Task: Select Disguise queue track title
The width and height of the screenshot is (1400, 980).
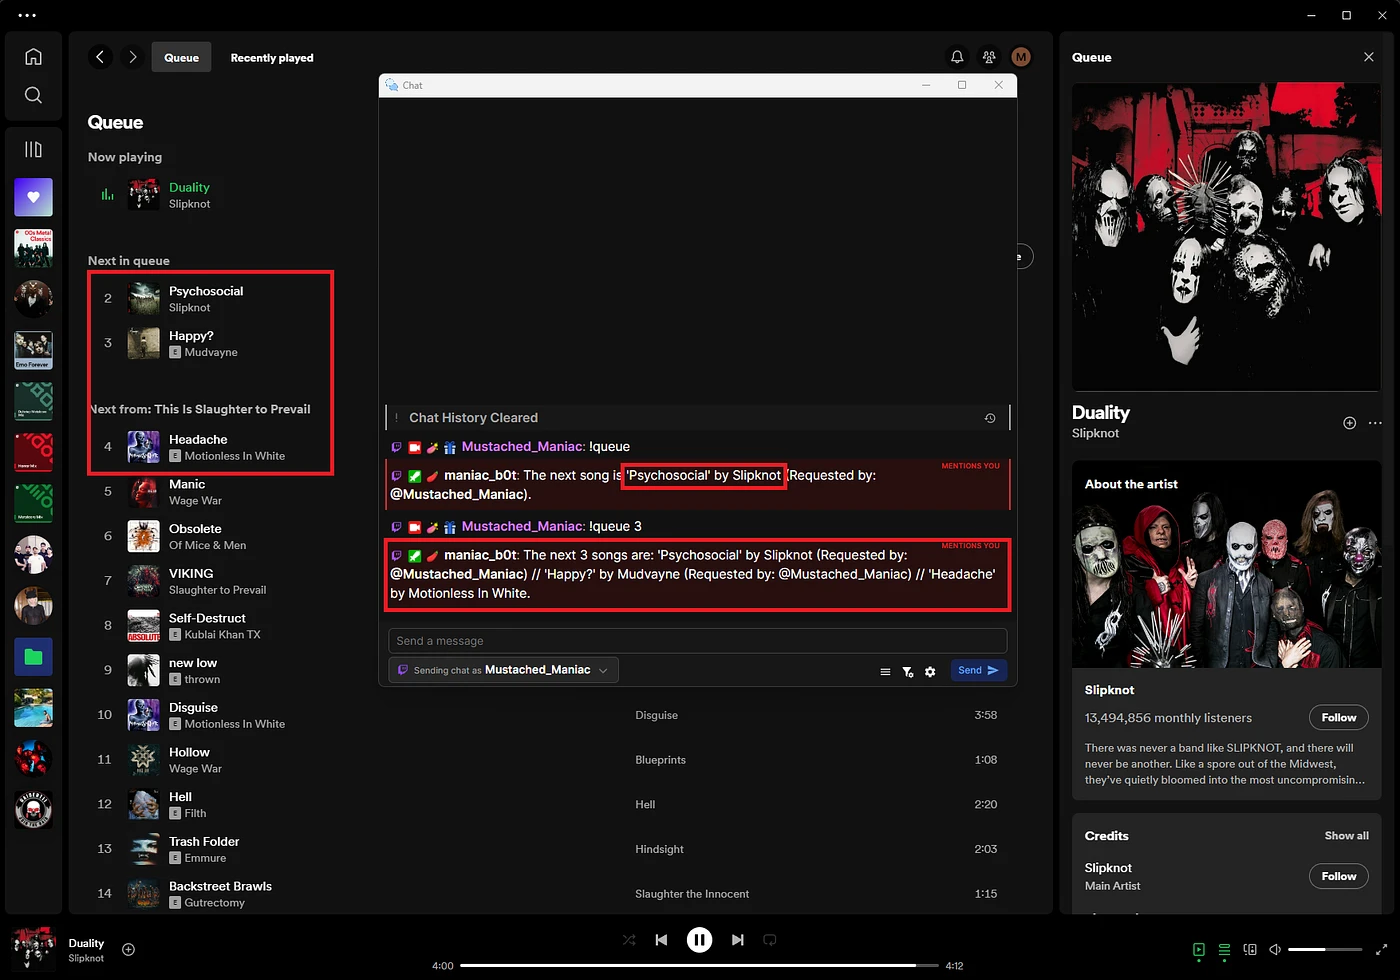Action: [193, 707]
